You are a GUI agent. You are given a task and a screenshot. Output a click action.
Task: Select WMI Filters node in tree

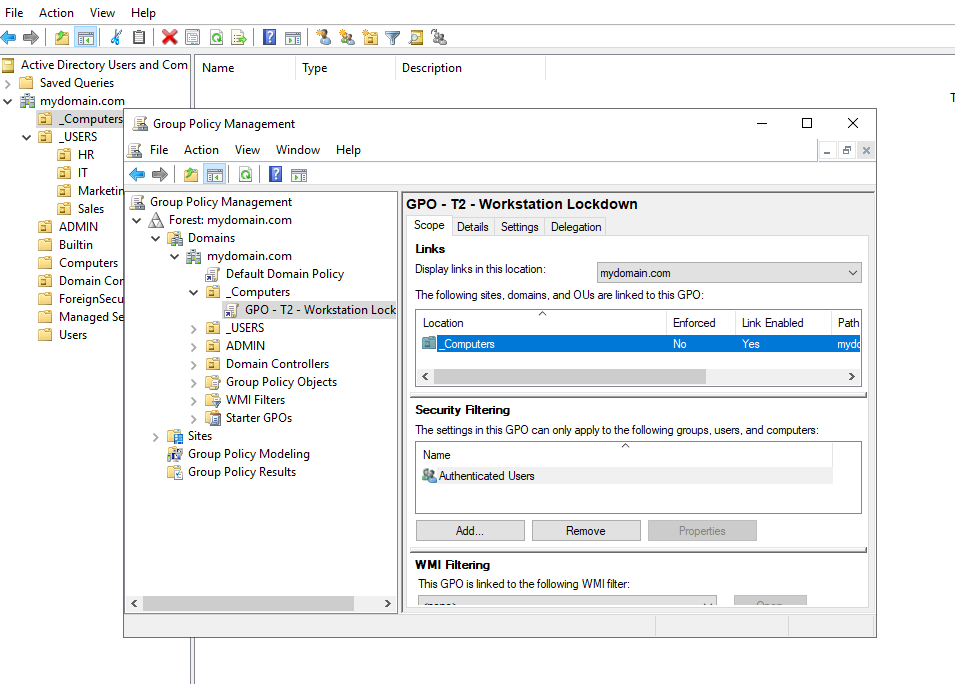click(255, 400)
